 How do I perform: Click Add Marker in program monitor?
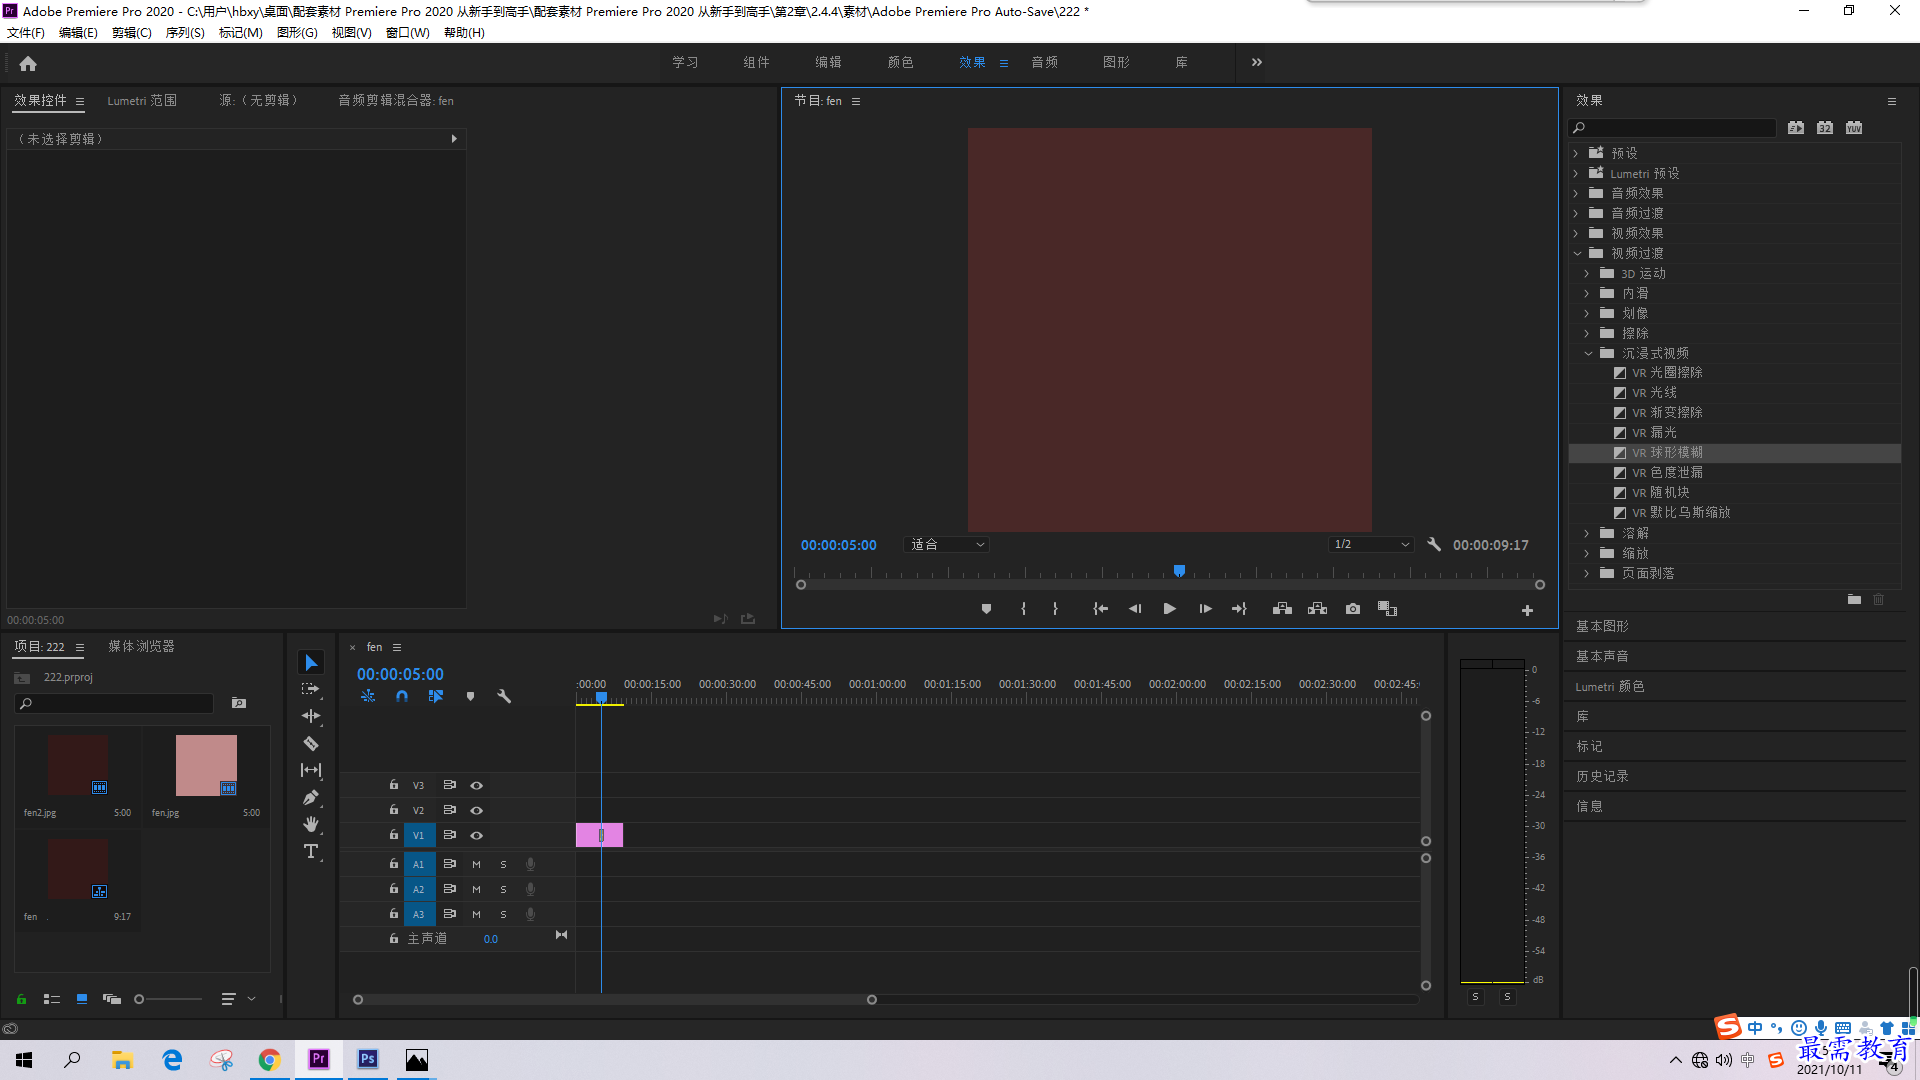coord(986,609)
